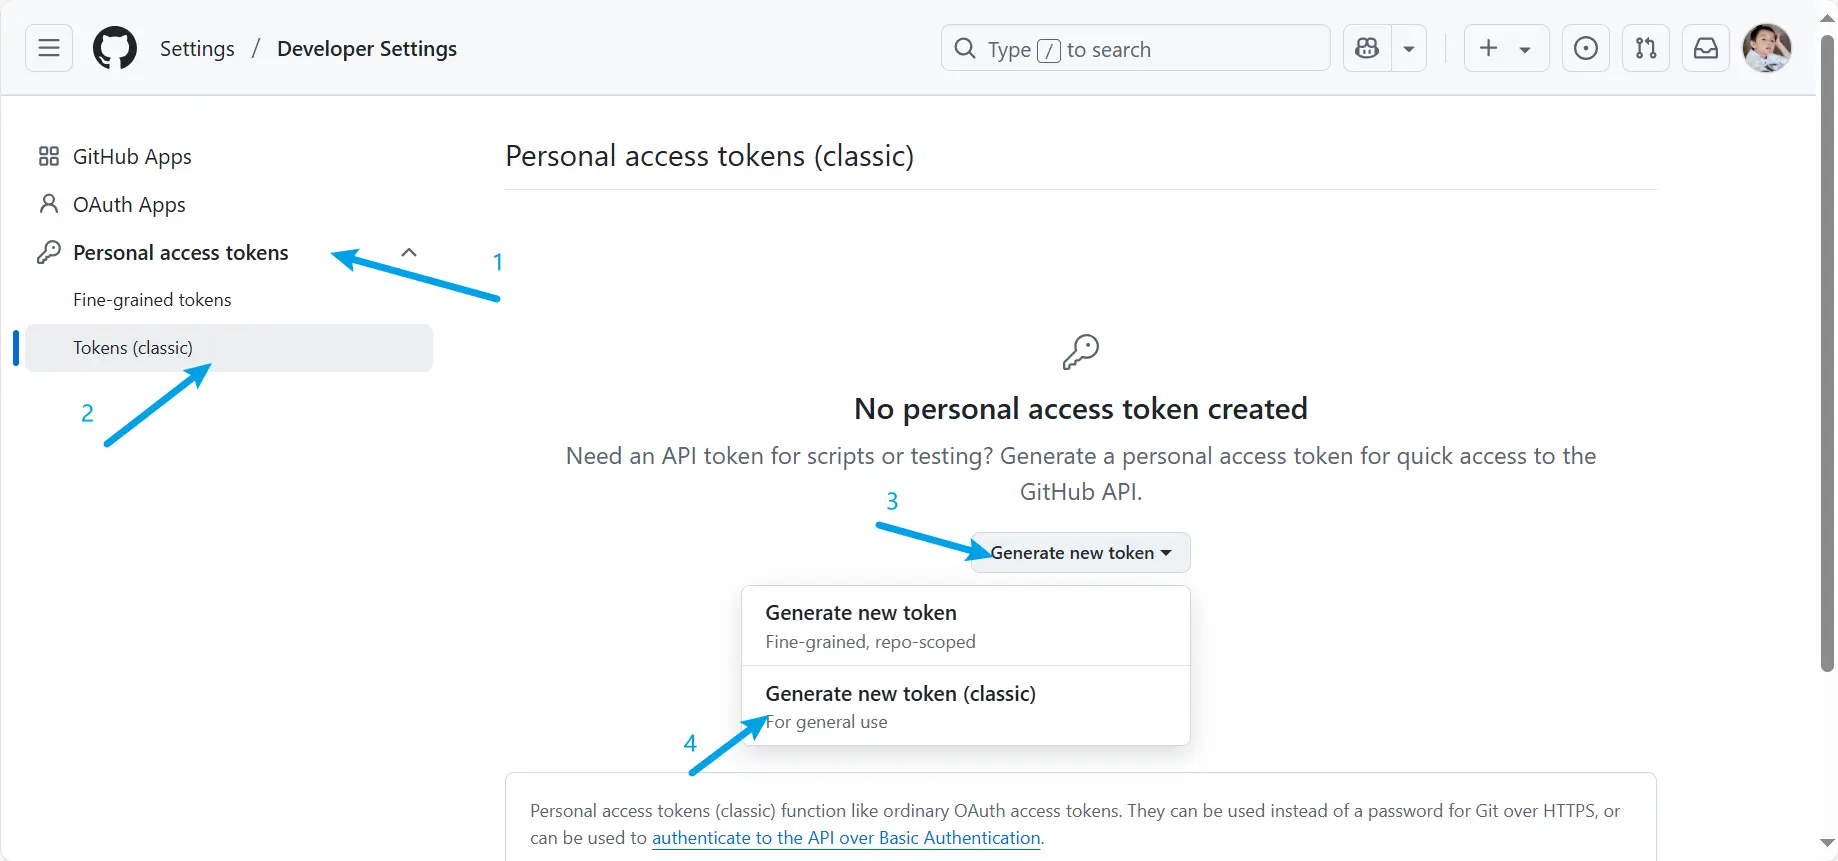Go to GitHub homepage via Octocat logo
Image resolution: width=1838 pixels, height=861 pixels.
click(115, 48)
